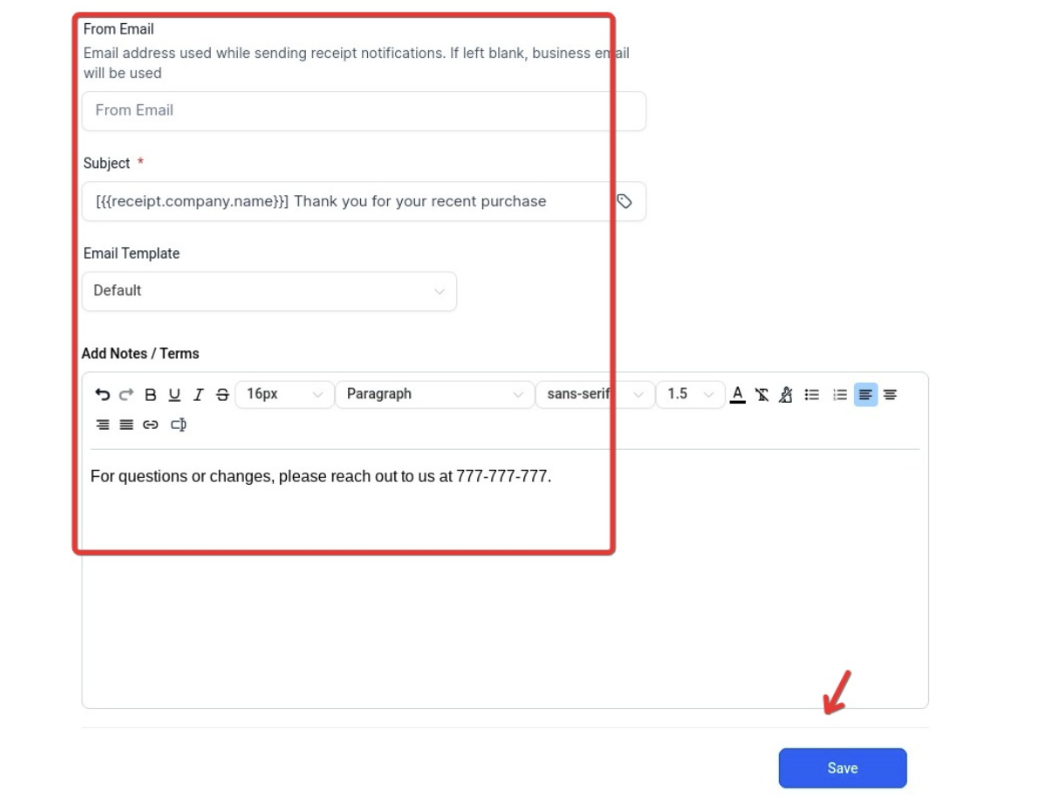Screen dimensions: 1052x797
Task: Toggle italic formatting
Action: click(x=199, y=394)
